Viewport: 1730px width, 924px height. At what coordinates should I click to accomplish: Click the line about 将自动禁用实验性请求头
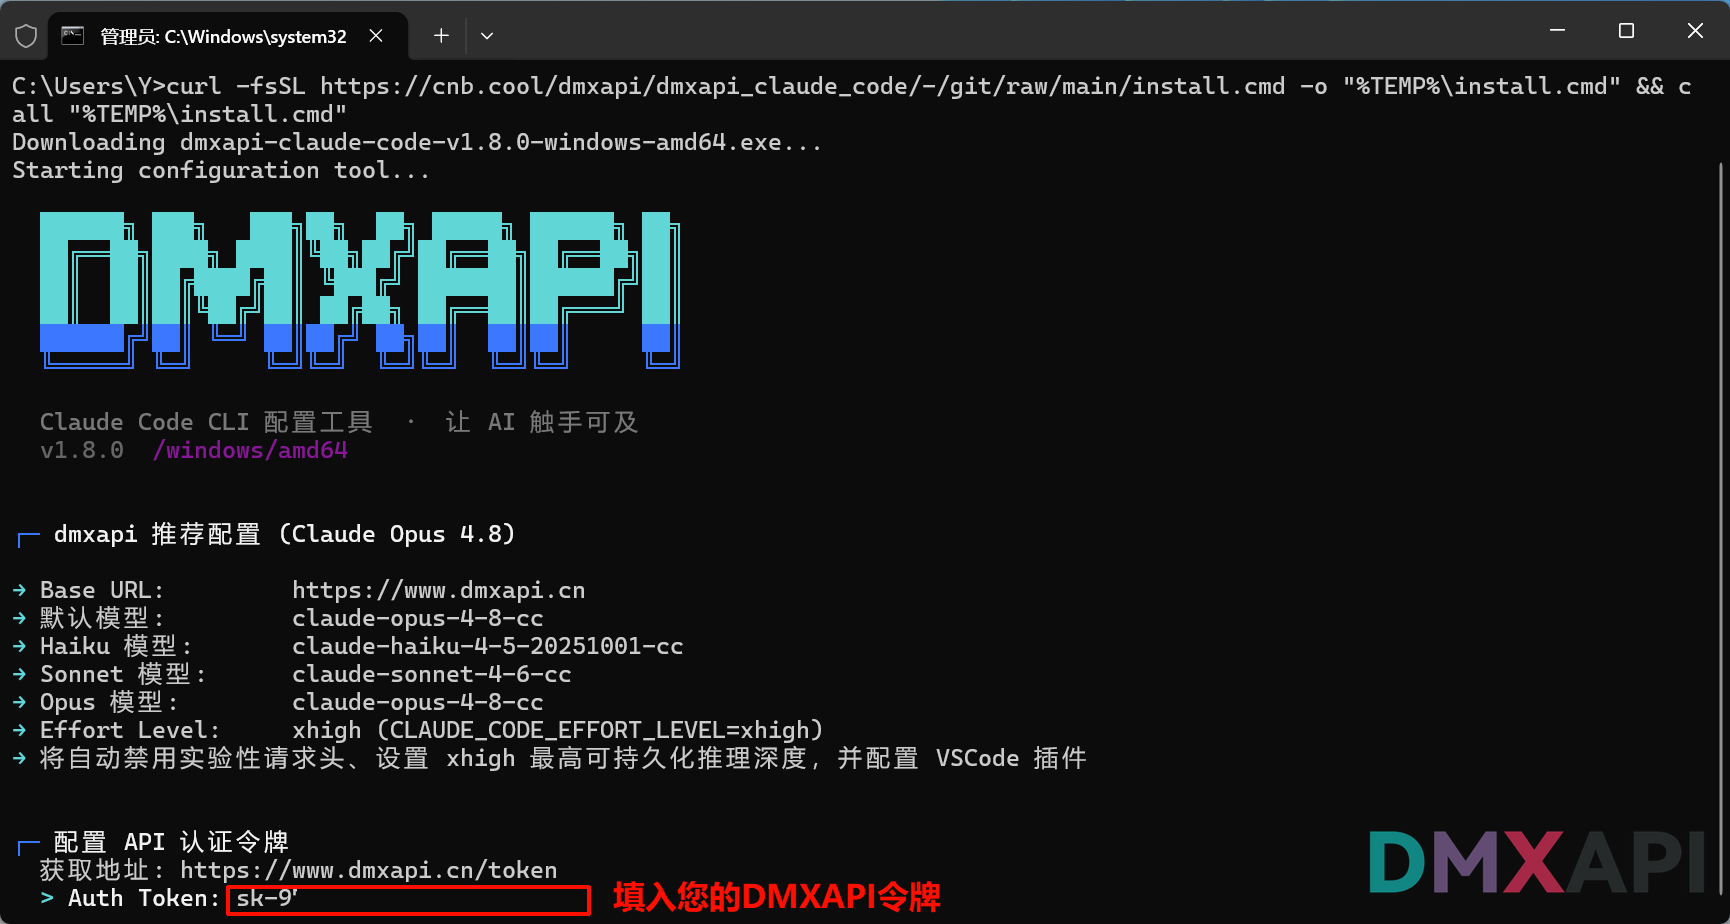[x=563, y=758]
